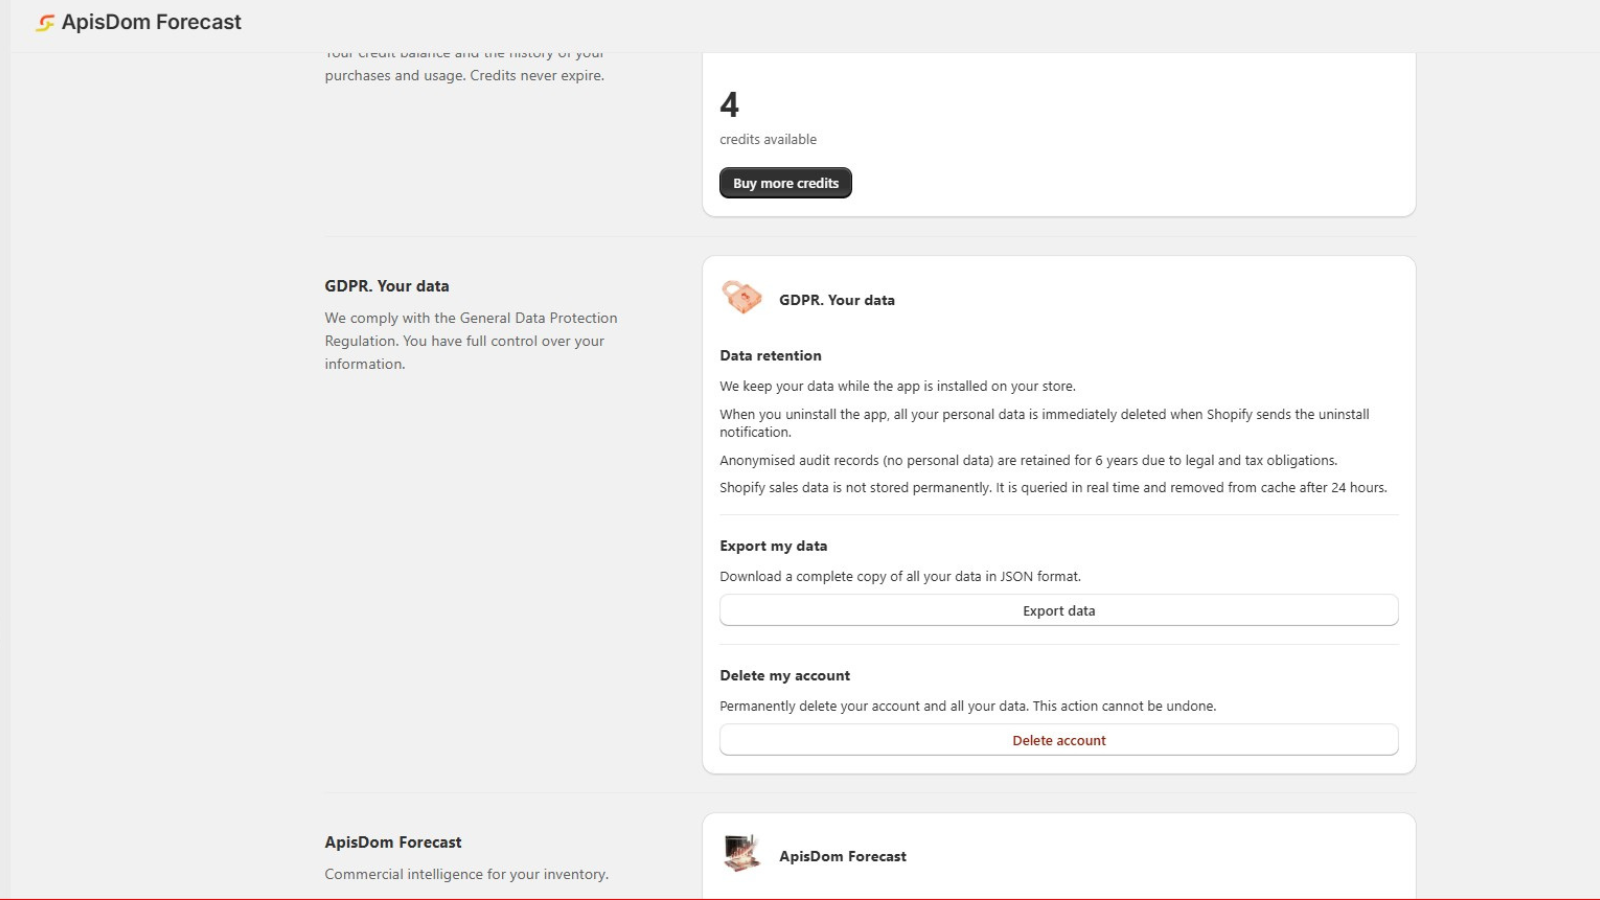Click the 'GDPR. Your data' left section heading
Image resolution: width=1600 pixels, height=900 pixels.
387,286
